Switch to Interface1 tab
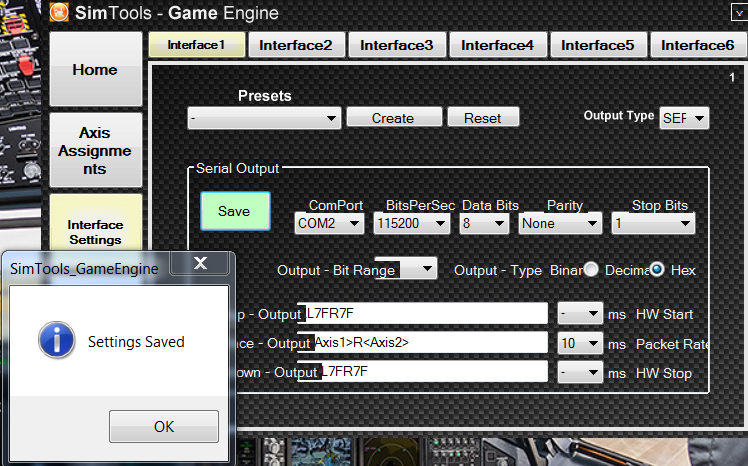 (x=197, y=45)
